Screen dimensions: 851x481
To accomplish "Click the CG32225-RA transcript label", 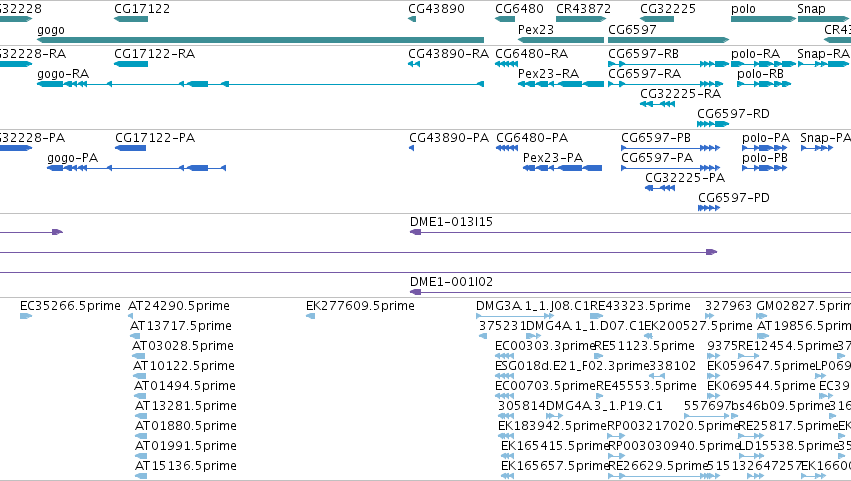I will (680, 94).
